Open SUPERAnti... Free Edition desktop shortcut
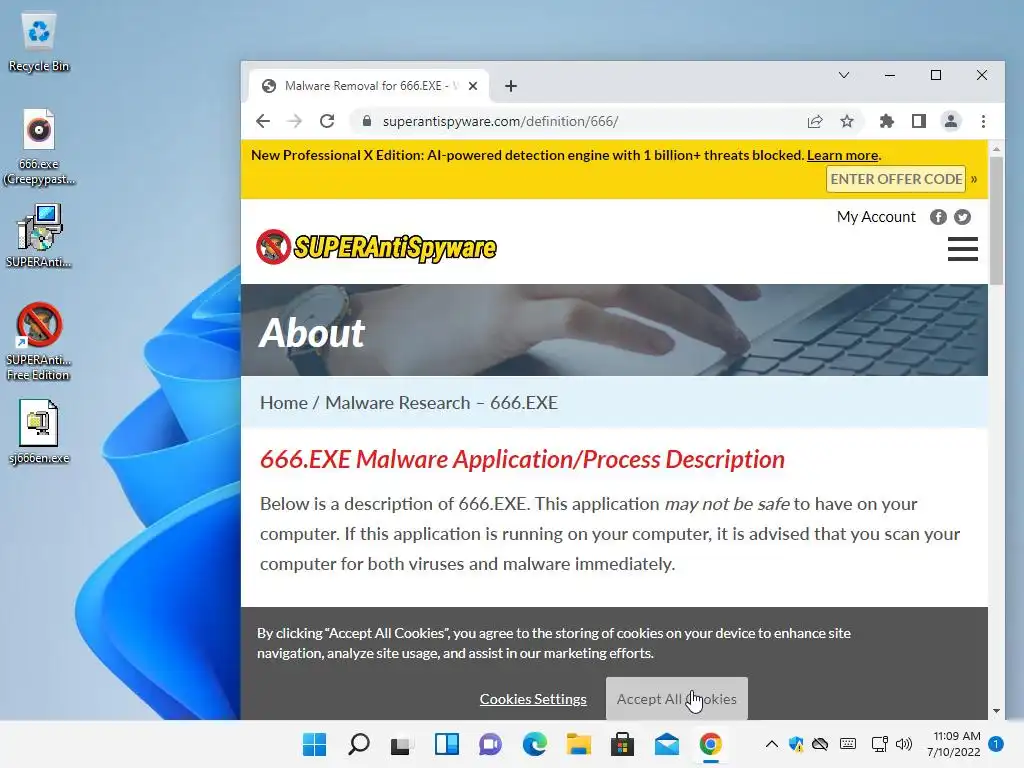 [x=39, y=341]
